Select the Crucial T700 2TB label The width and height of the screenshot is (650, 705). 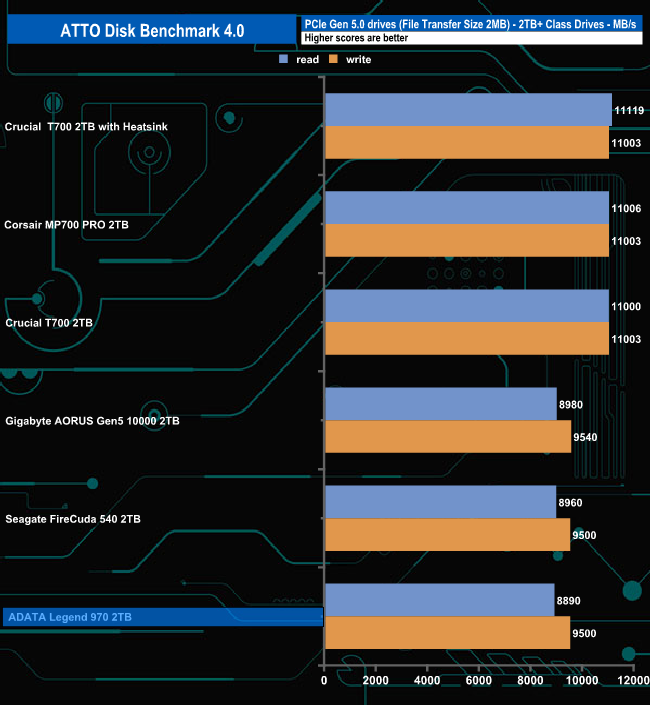coord(49,323)
